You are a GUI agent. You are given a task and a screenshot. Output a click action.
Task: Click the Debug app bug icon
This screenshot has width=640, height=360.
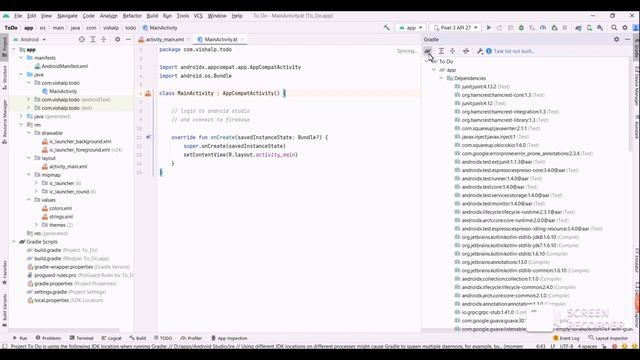coord(521,28)
